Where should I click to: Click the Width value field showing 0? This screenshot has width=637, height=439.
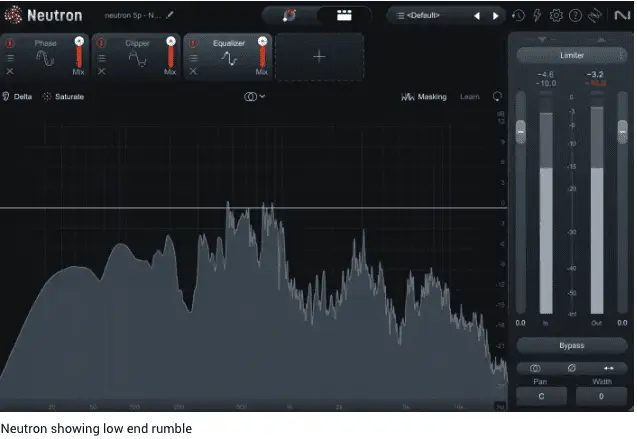pos(601,396)
